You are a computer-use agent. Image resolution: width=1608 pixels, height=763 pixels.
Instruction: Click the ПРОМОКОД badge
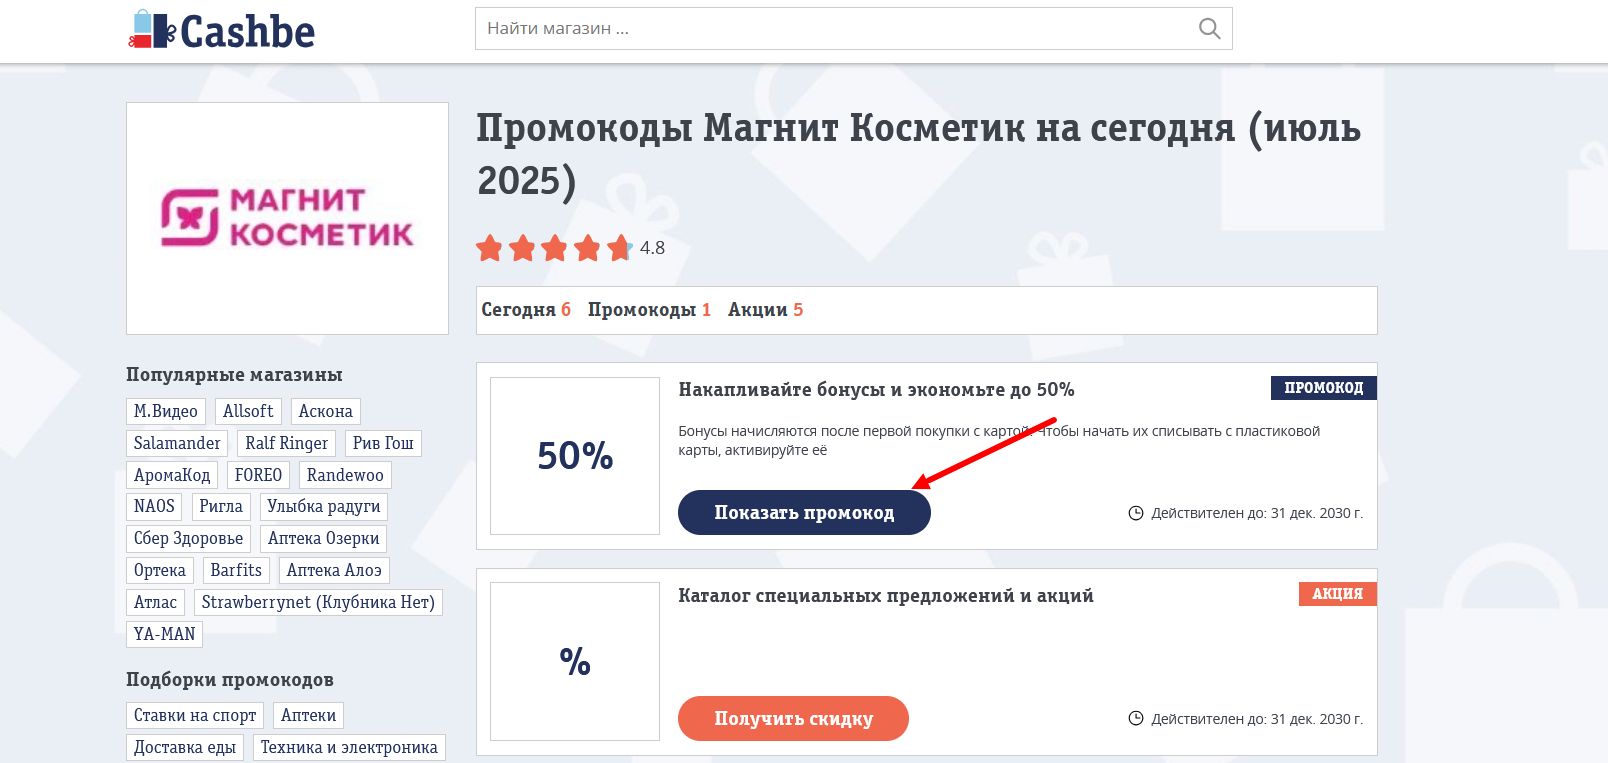(1324, 388)
